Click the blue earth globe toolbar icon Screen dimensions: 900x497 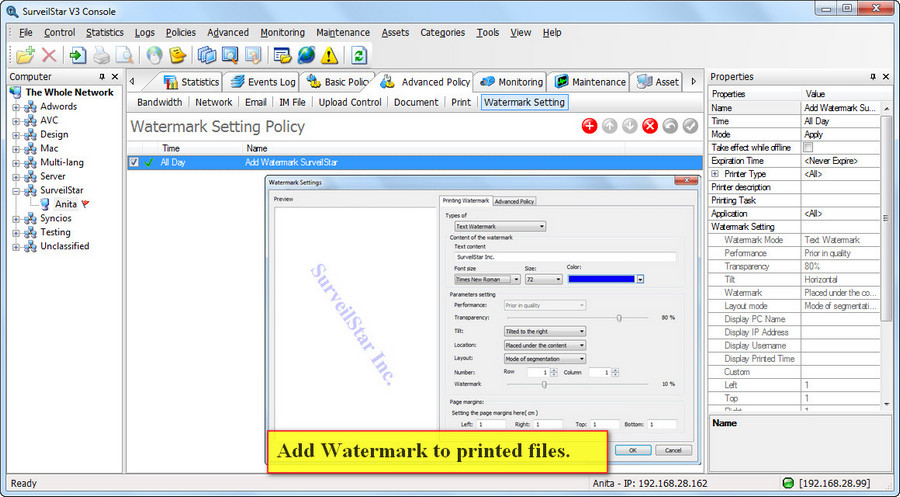pyautogui.click(x=306, y=55)
